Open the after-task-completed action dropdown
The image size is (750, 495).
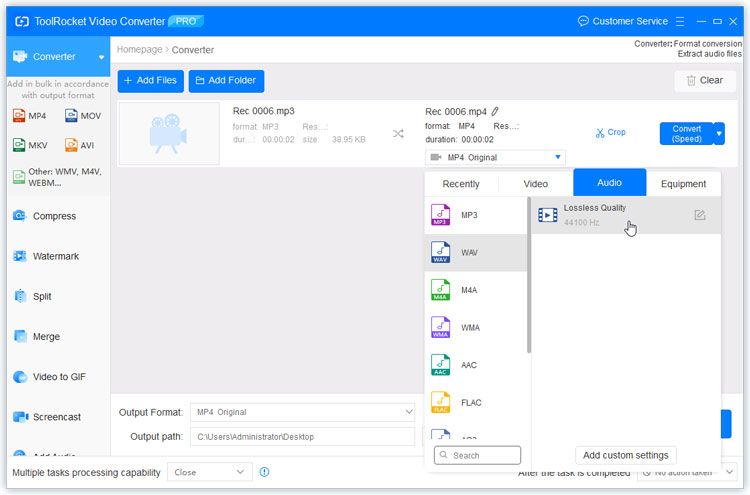pos(686,472)
